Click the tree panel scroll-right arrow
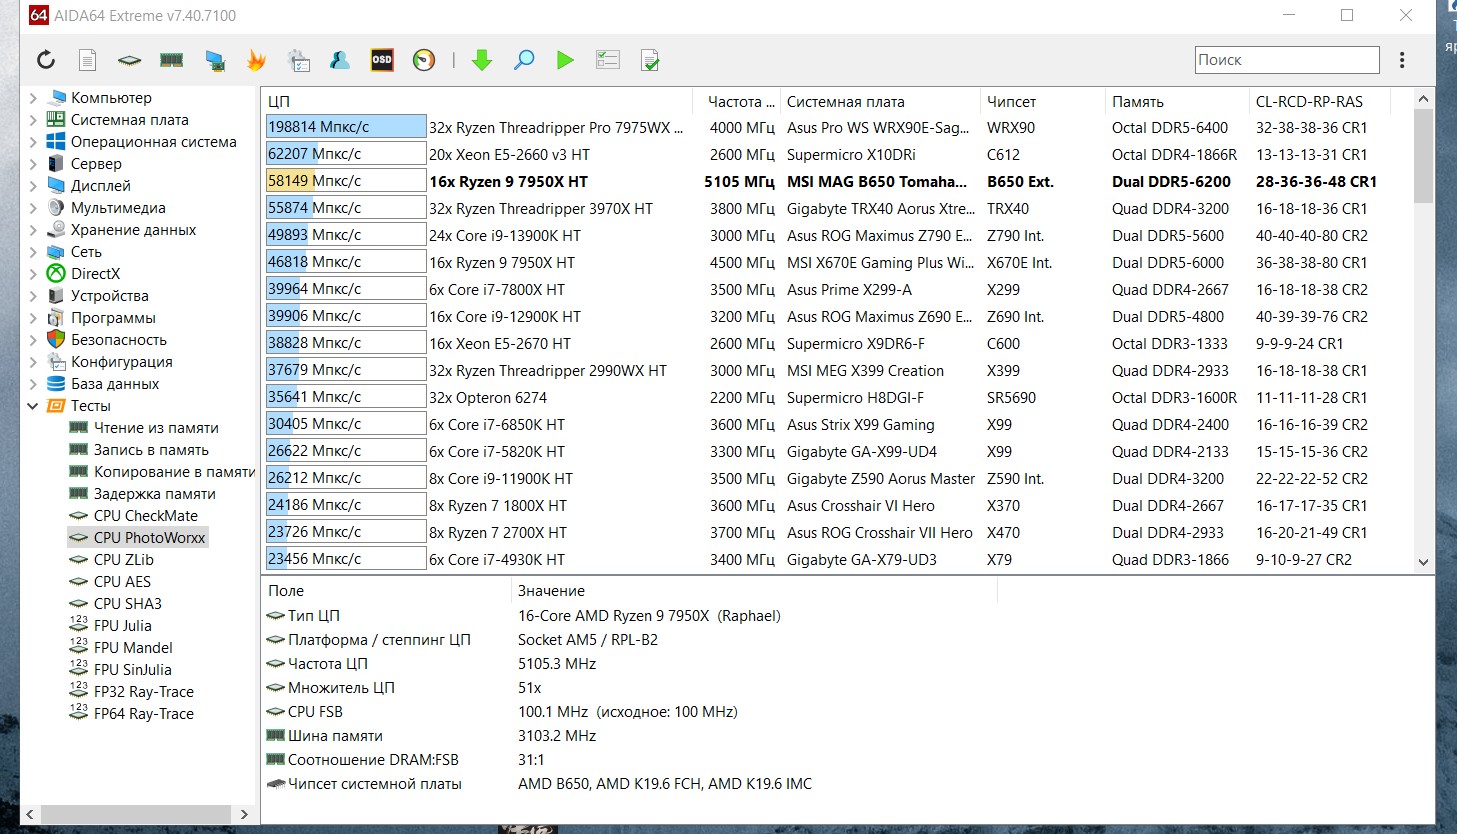Image resolution: width=1457 pixels, height=834 pixels. 244,814
